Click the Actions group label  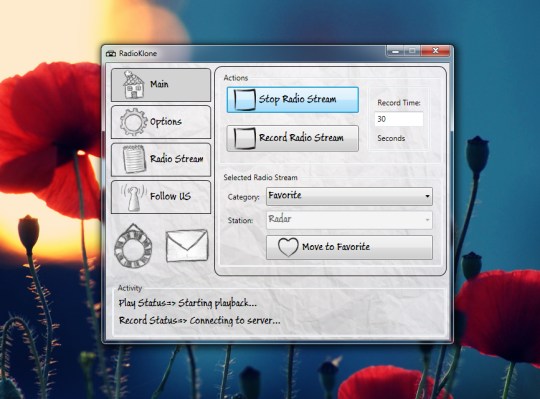coord(236,78)
